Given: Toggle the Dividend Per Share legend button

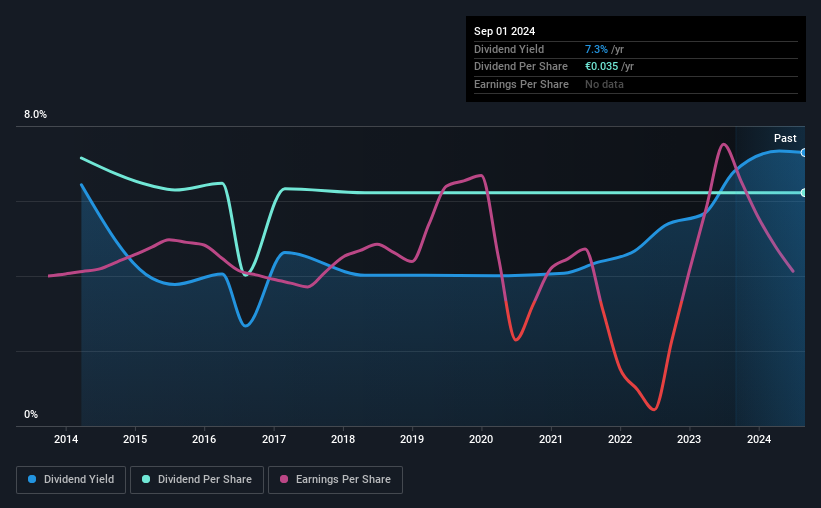Looking at the screenshot, I should 197,480.
